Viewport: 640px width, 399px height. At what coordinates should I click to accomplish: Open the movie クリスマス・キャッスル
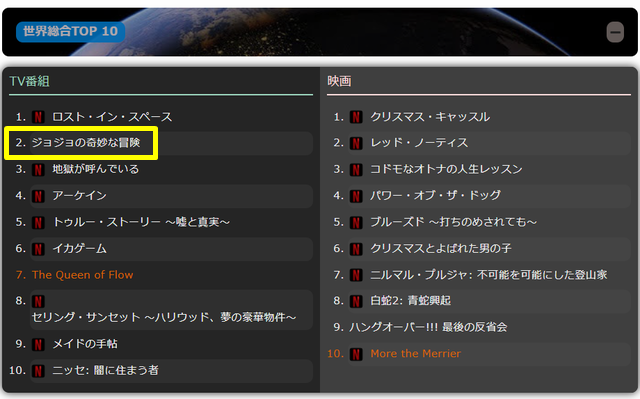(x=430, y=117)
